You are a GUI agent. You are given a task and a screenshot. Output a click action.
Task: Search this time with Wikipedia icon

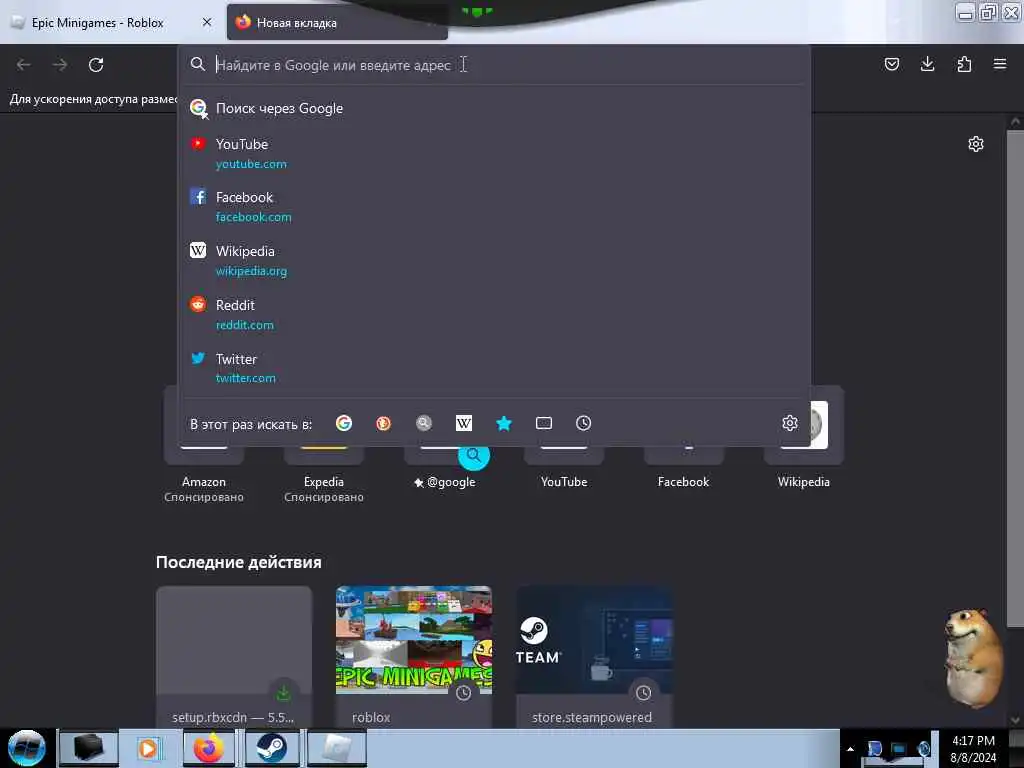pyautogui.click(x=464, y=423)
